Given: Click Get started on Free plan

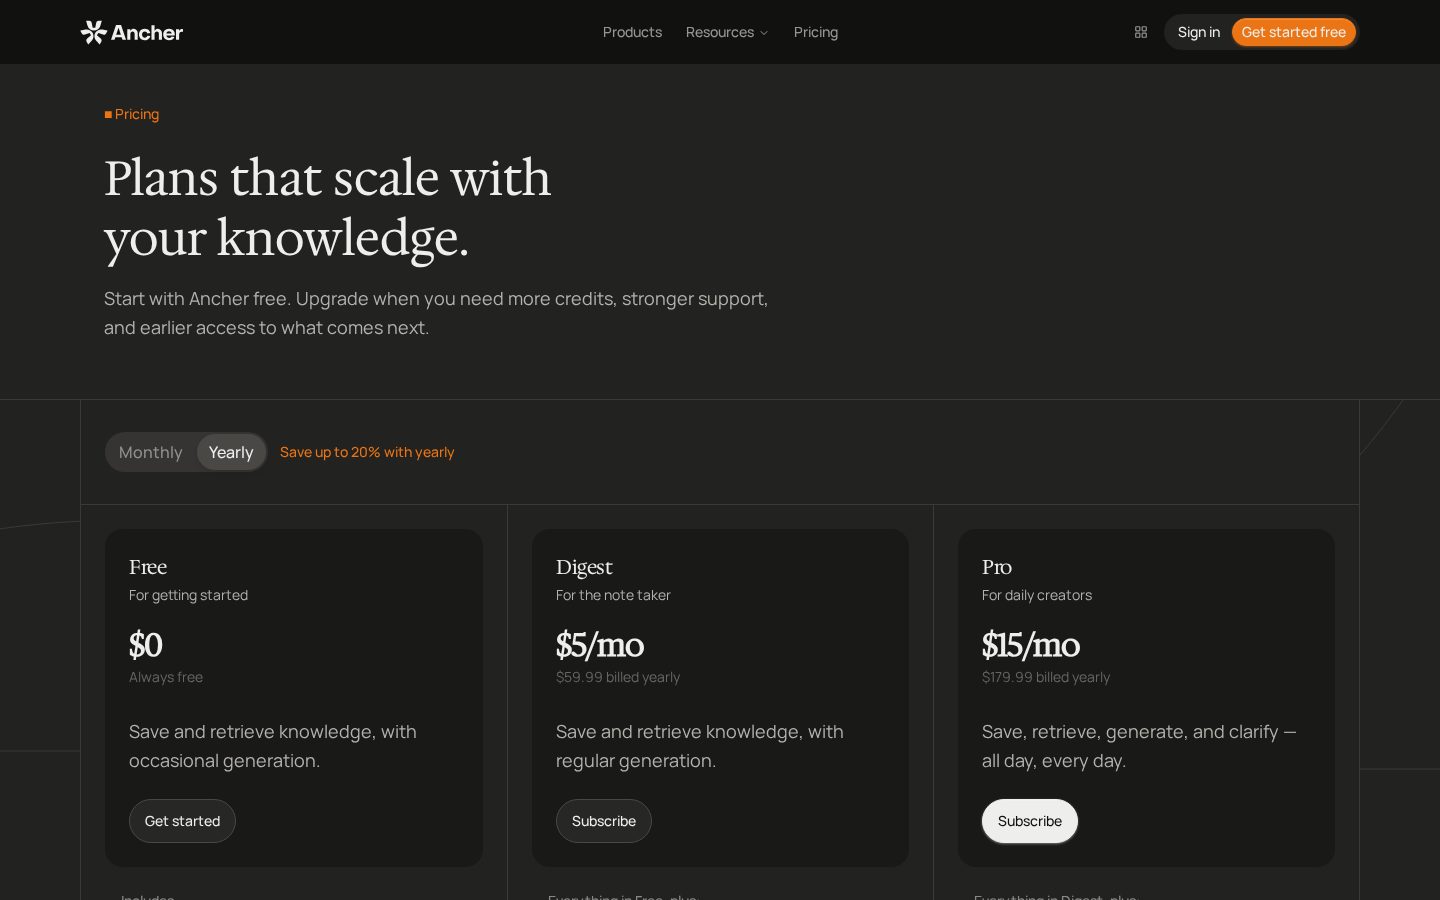Looking at the screenshot, I should [182, 821].
